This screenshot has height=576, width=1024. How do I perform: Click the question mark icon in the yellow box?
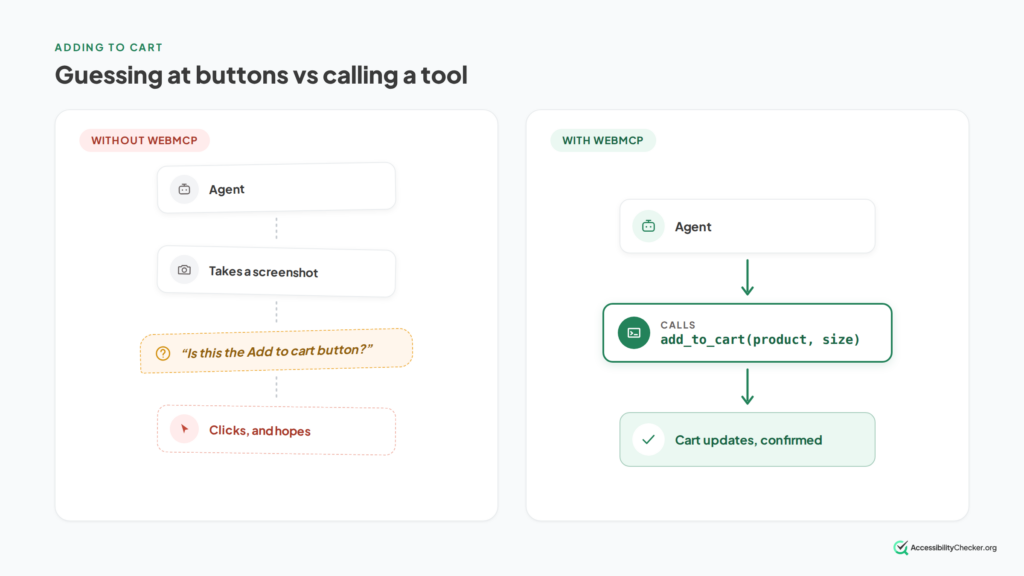pyautogui.click(x=163, y=354)
